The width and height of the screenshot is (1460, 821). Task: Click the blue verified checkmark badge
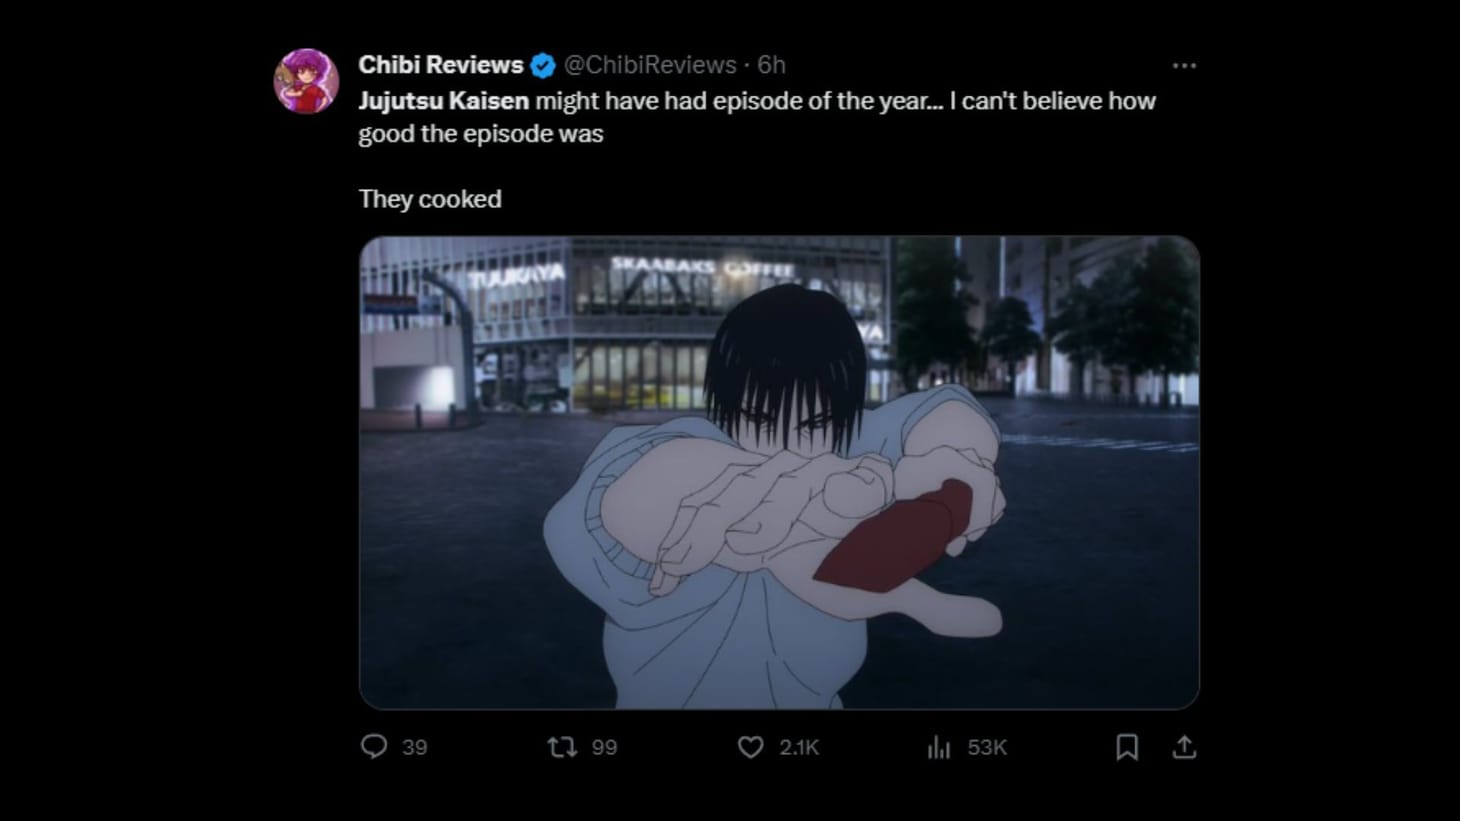point(543,66)
